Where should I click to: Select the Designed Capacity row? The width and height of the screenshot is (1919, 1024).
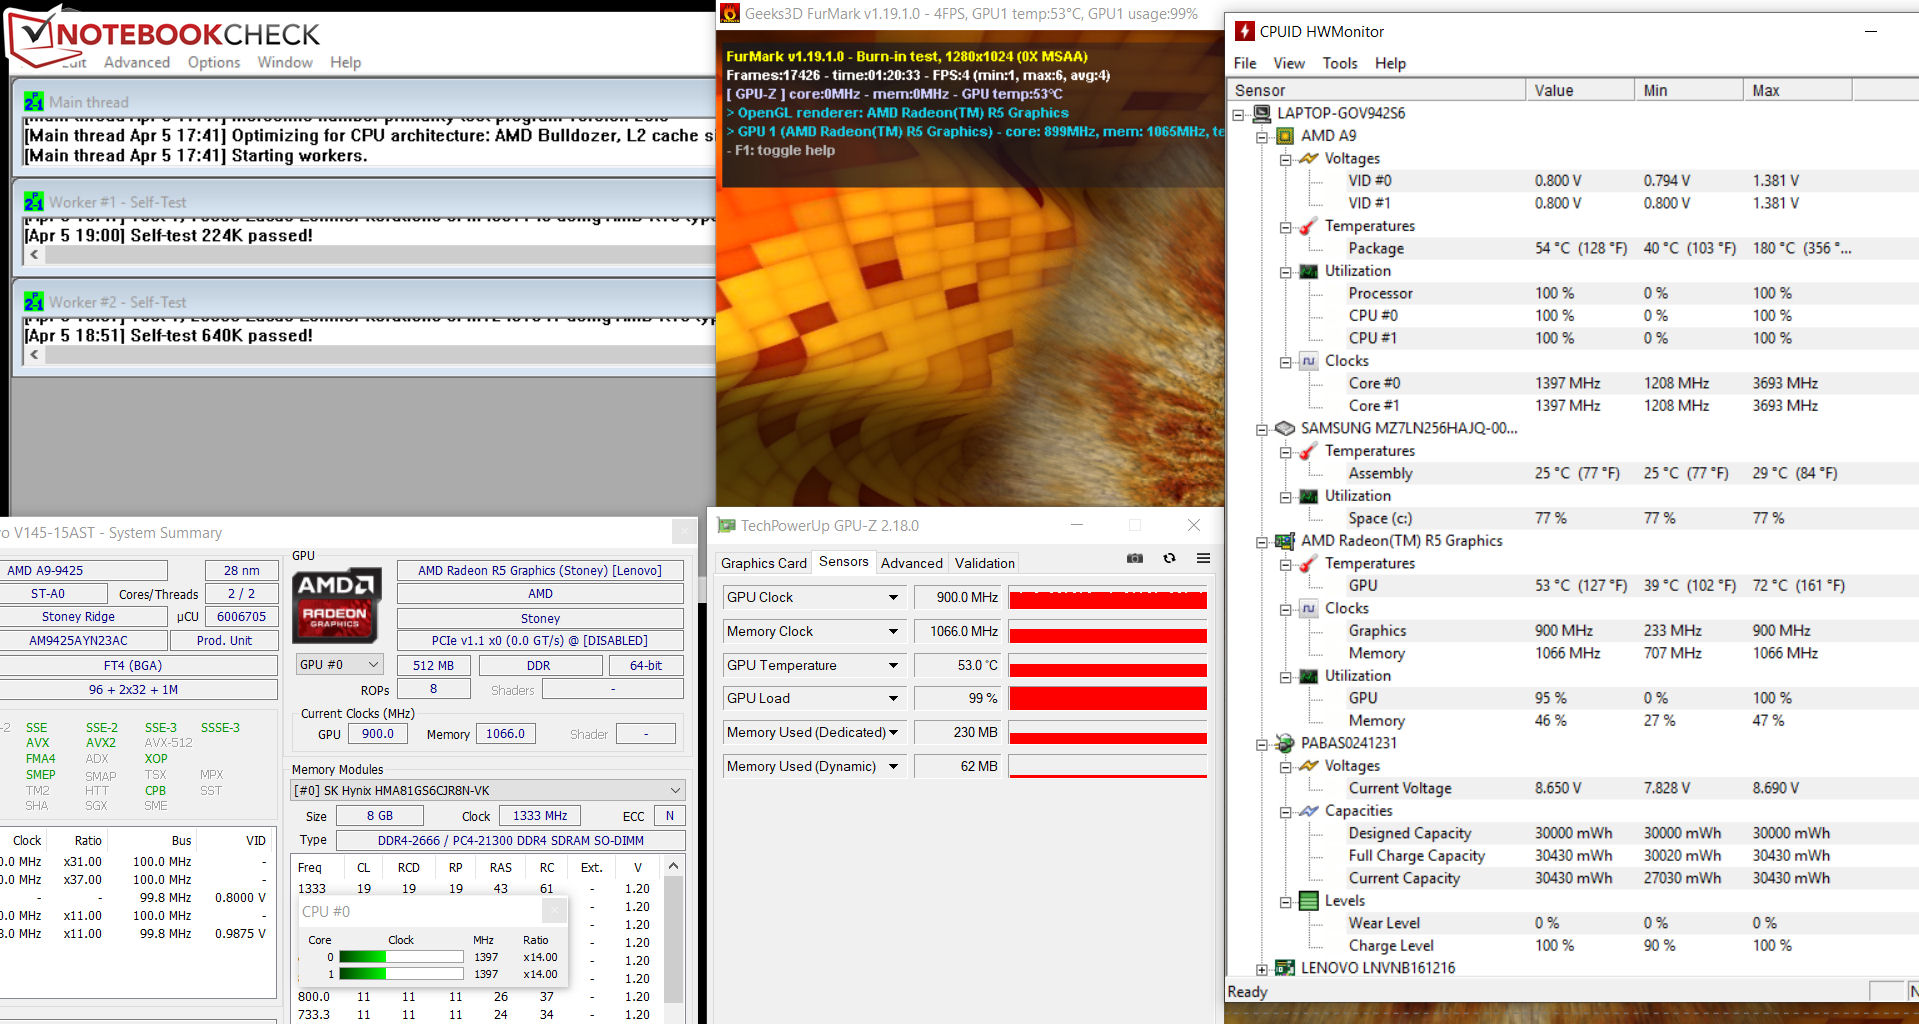pyautogui.click(x=1572, y=834)
